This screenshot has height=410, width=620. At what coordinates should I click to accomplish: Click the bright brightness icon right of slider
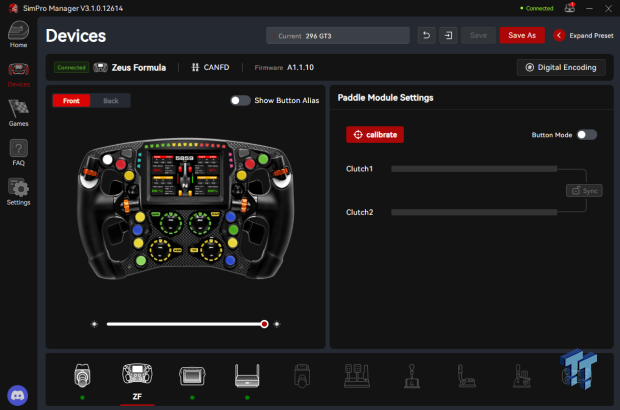(x=277, y=324)
